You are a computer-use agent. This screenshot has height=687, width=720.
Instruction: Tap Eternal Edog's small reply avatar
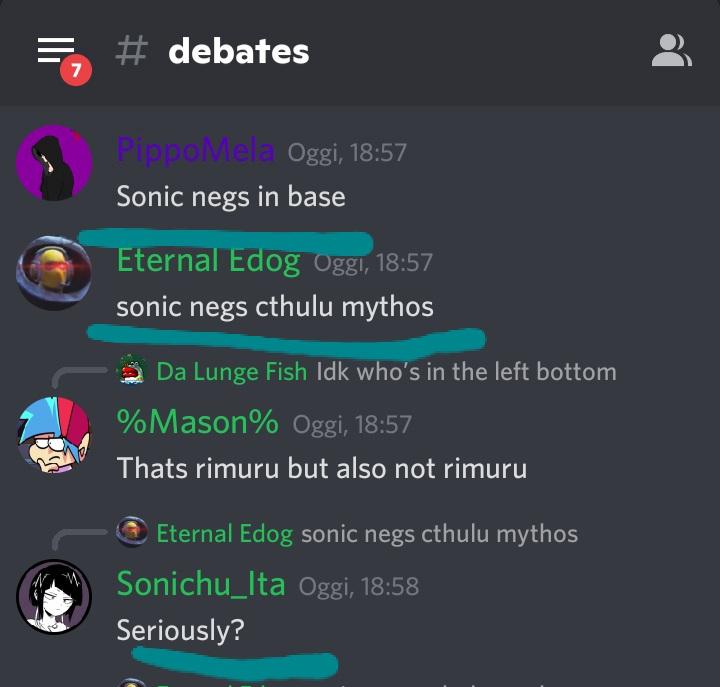point(132,532)
